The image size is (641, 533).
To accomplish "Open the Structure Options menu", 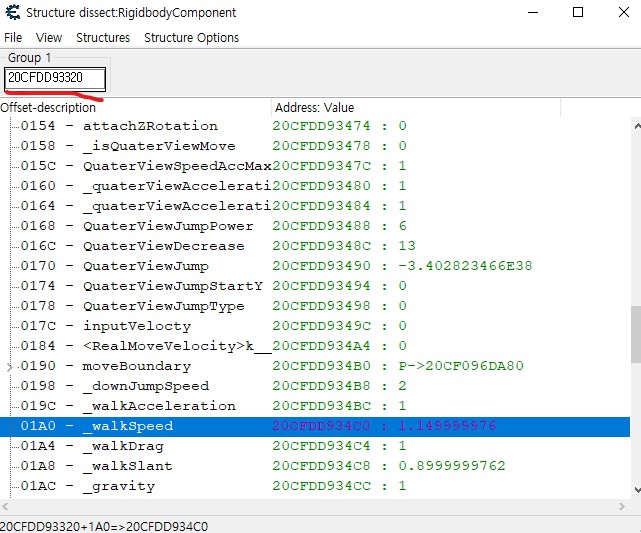I will [x=191, y=37].
